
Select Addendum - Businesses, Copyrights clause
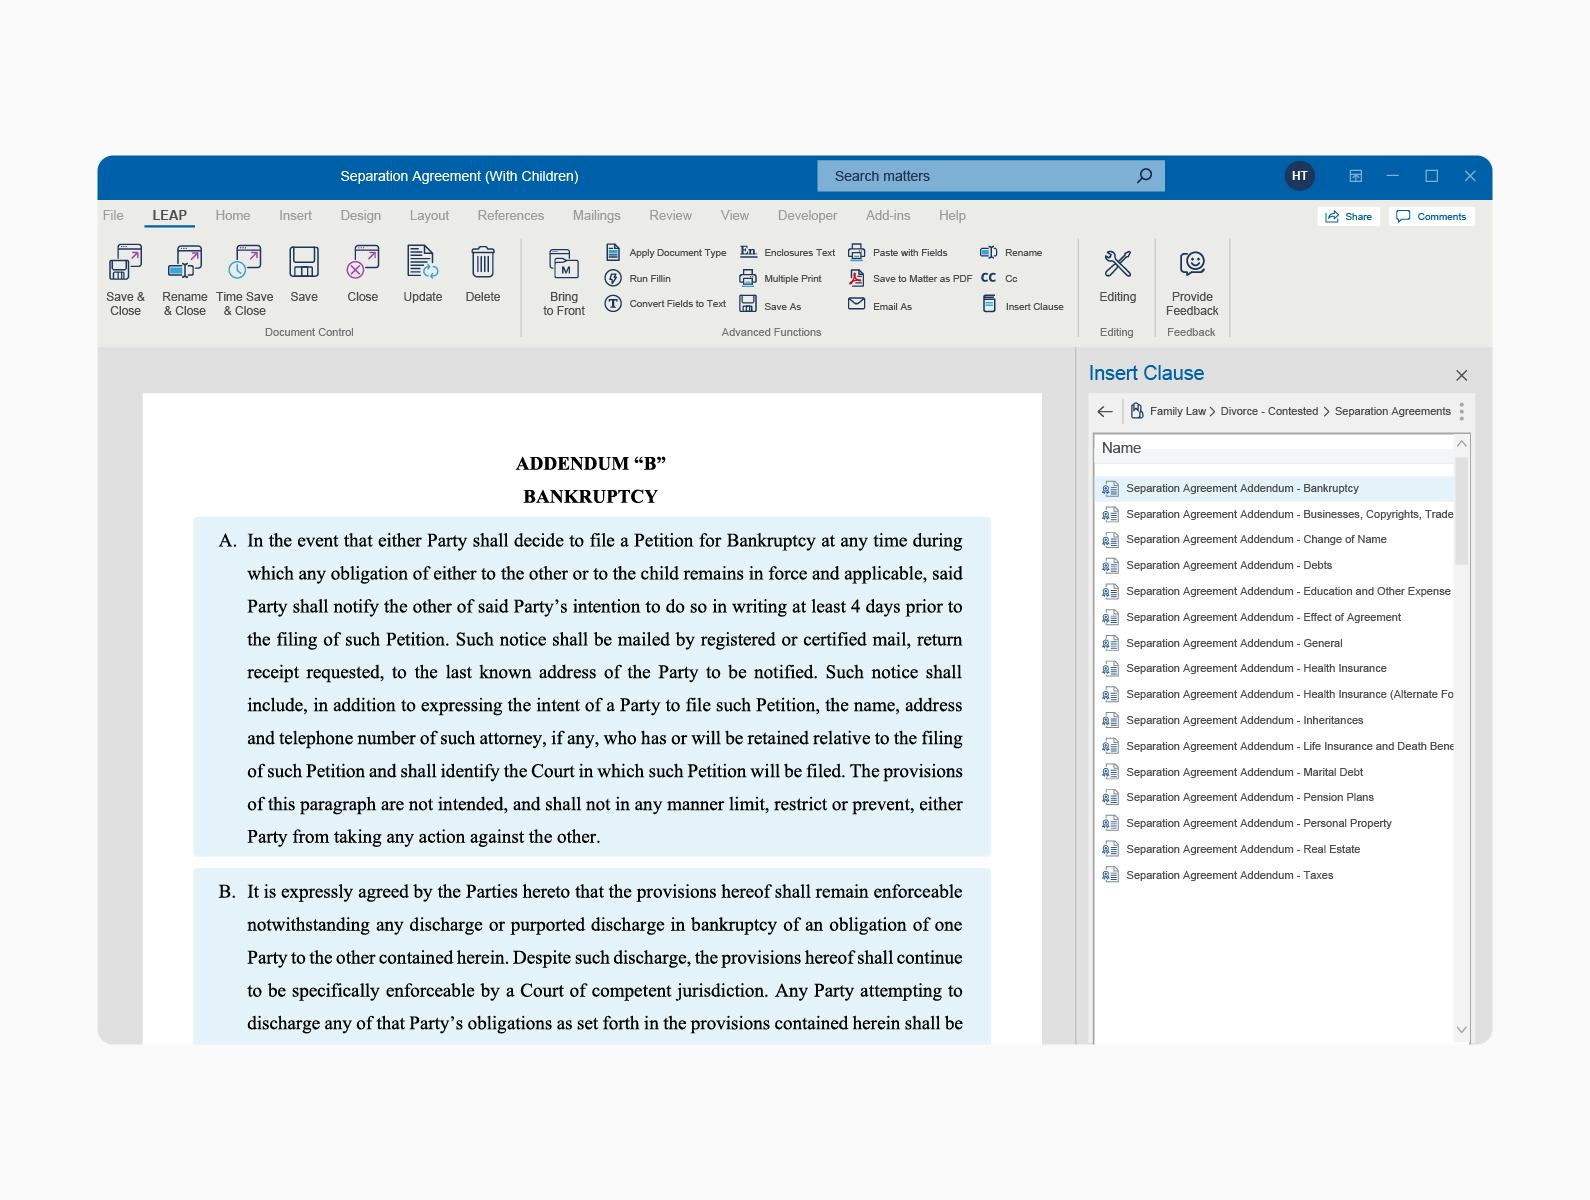tap(1274, 514)
